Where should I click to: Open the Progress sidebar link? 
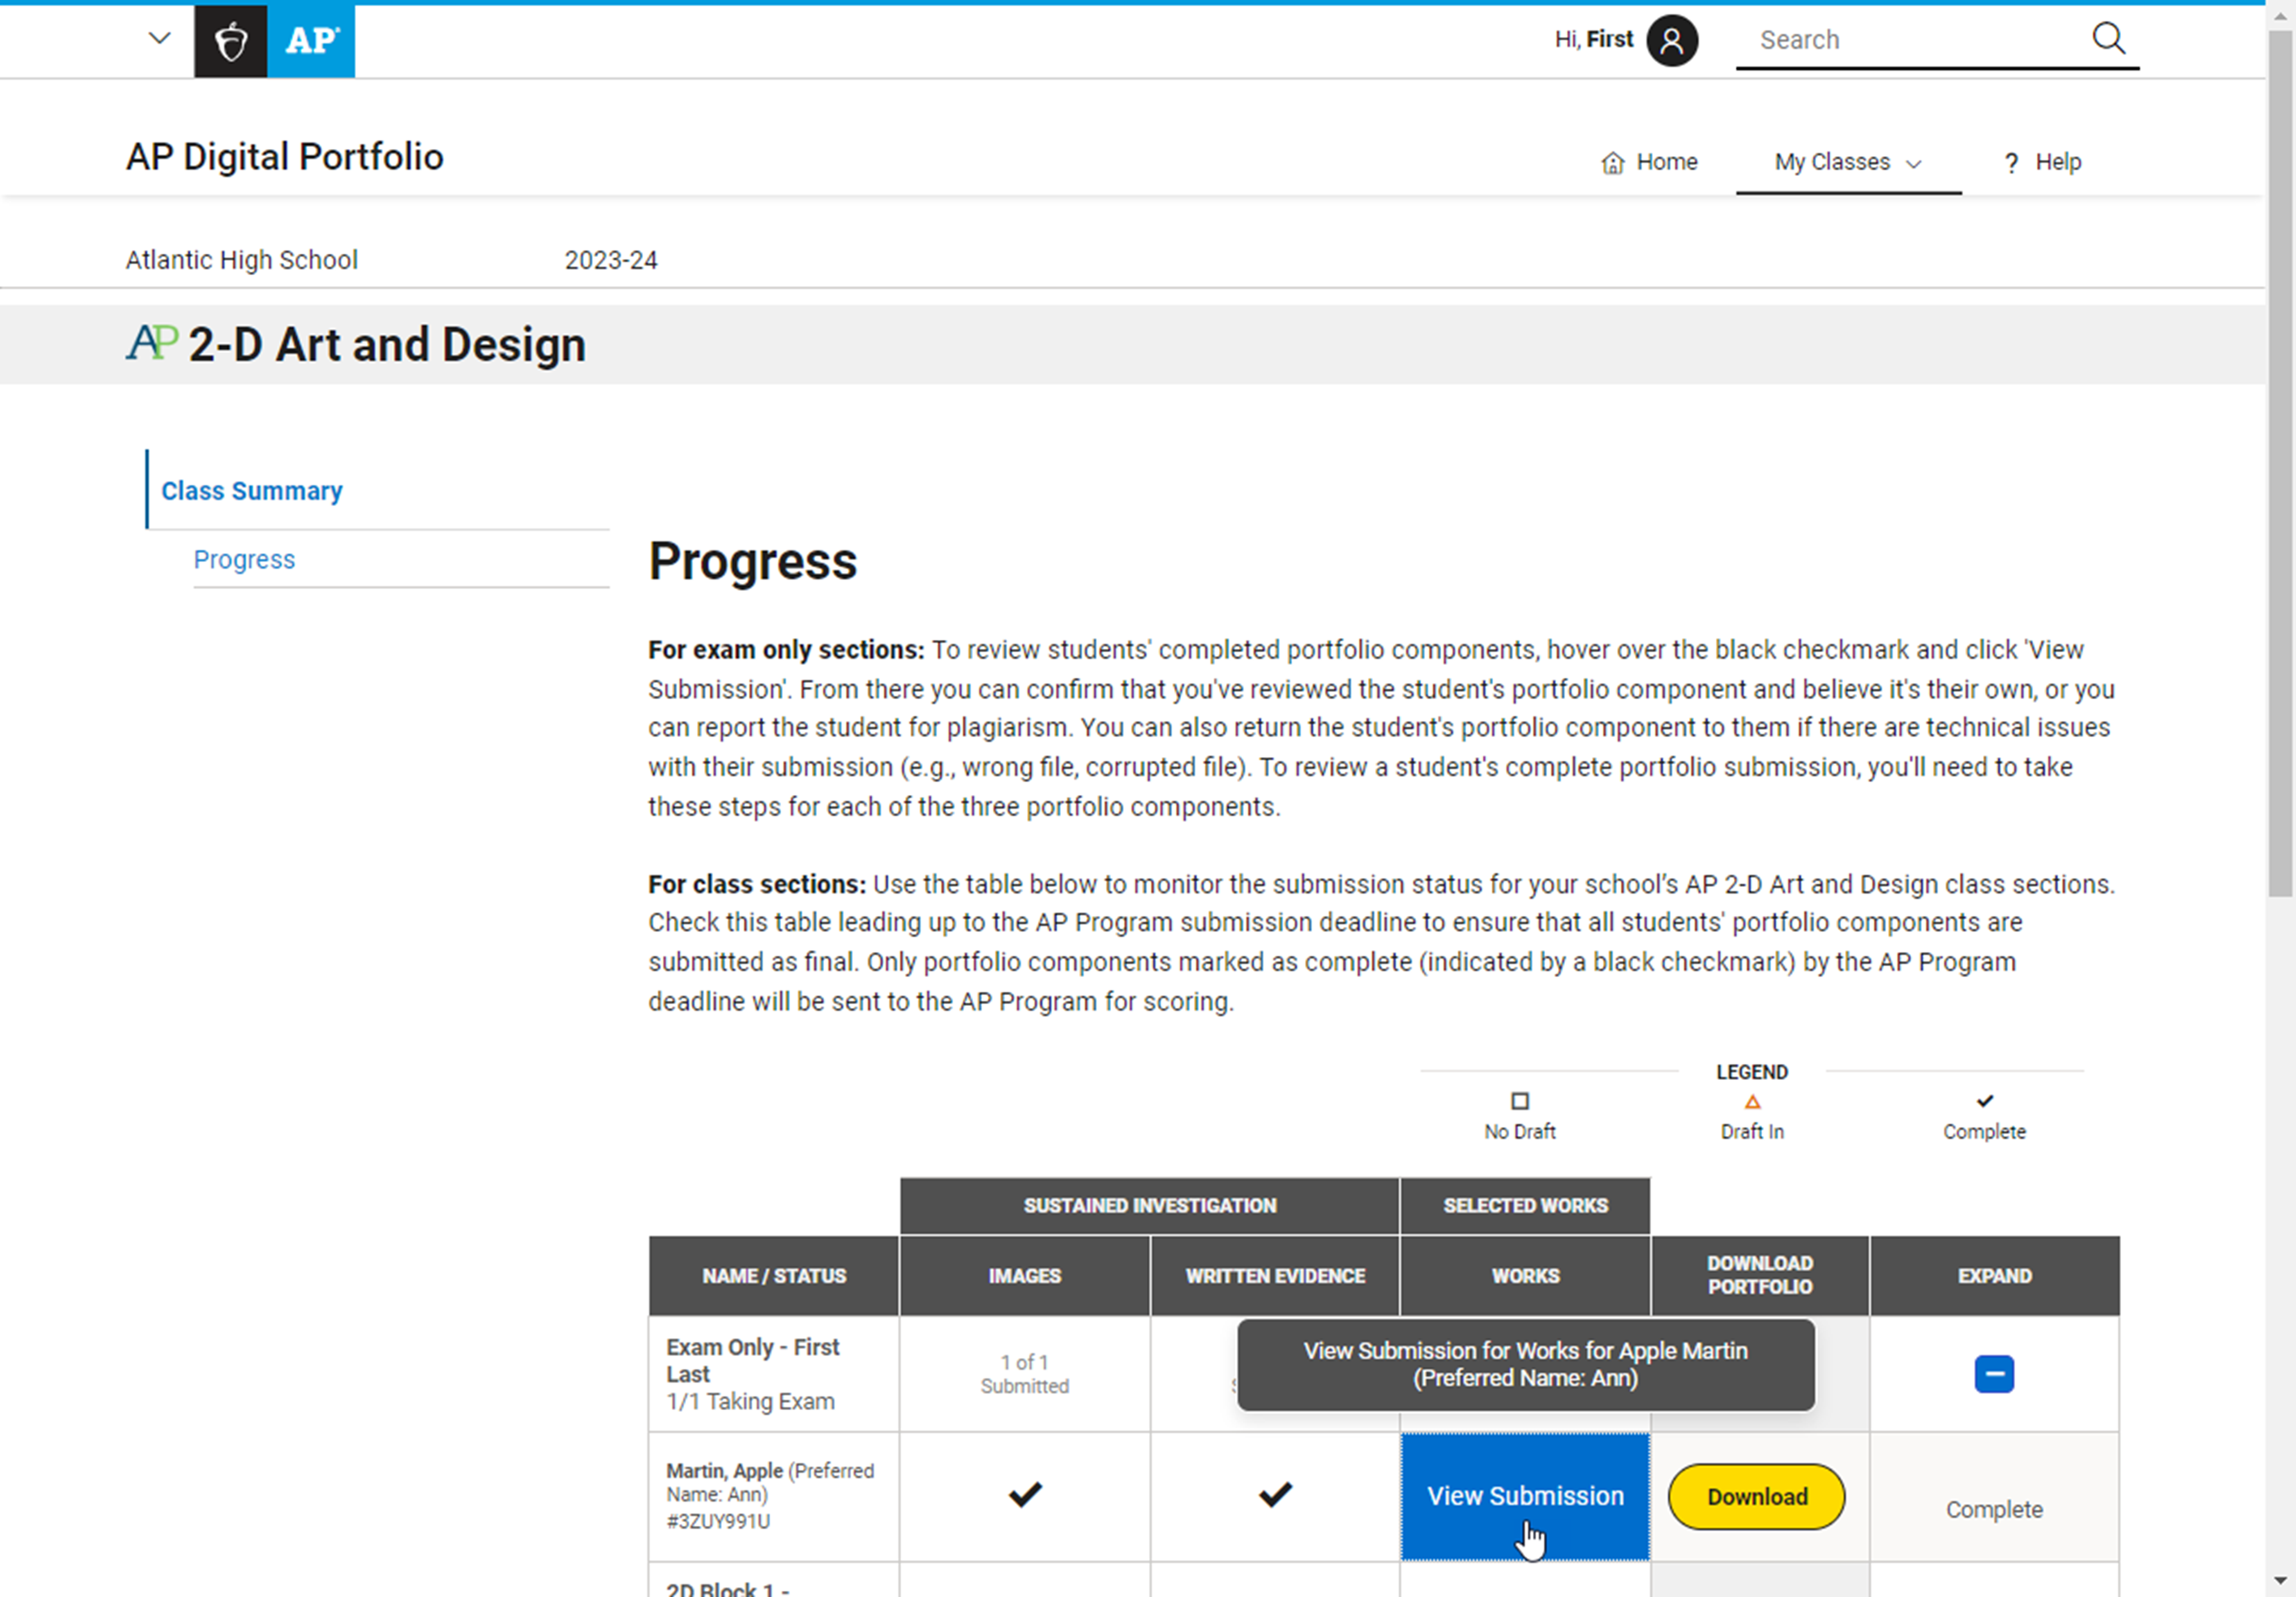point(244,559)
